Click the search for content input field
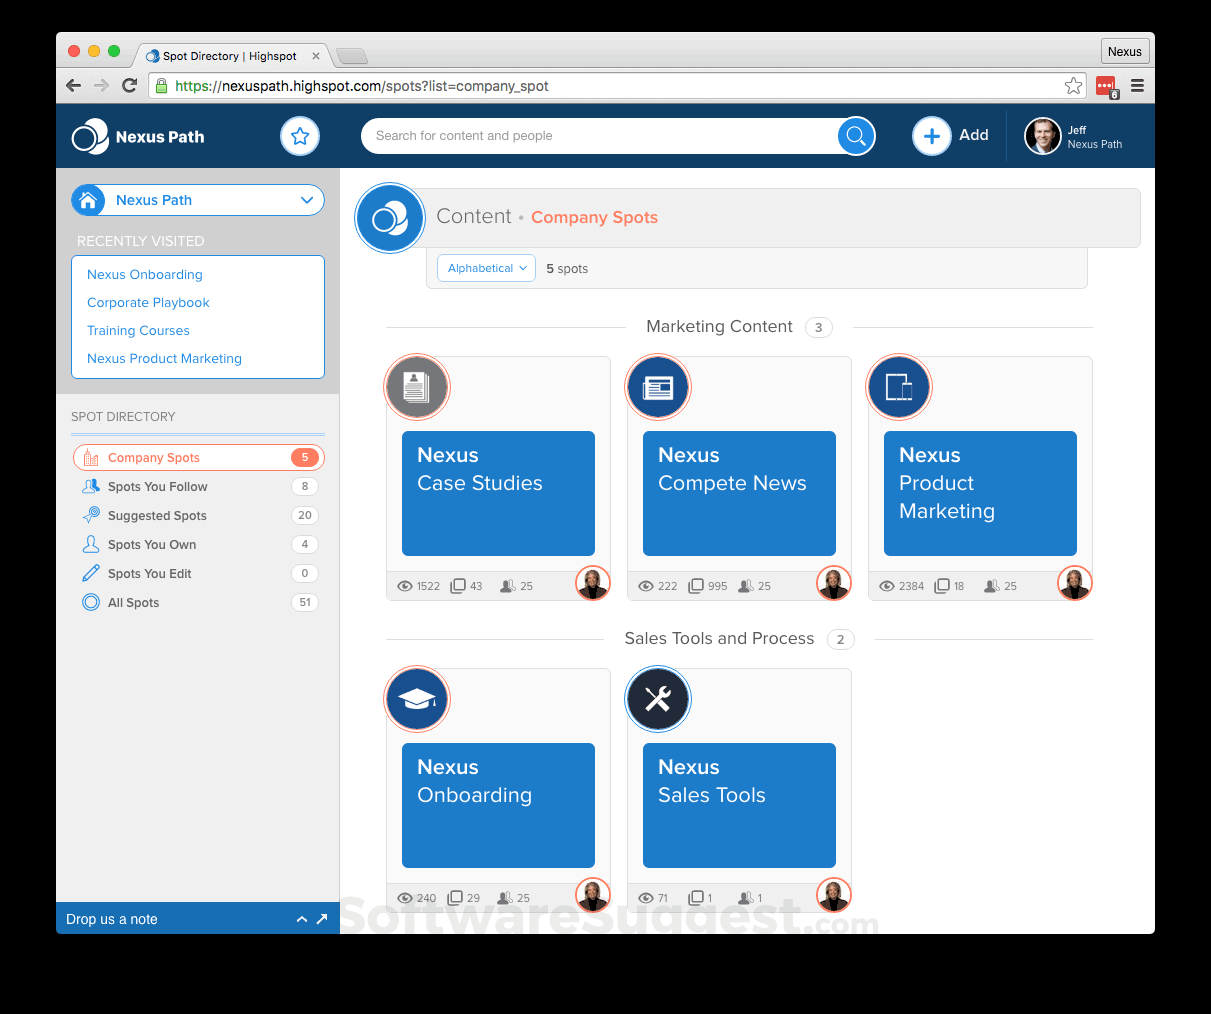The image size is (1211, 1014). coord(600,136)
